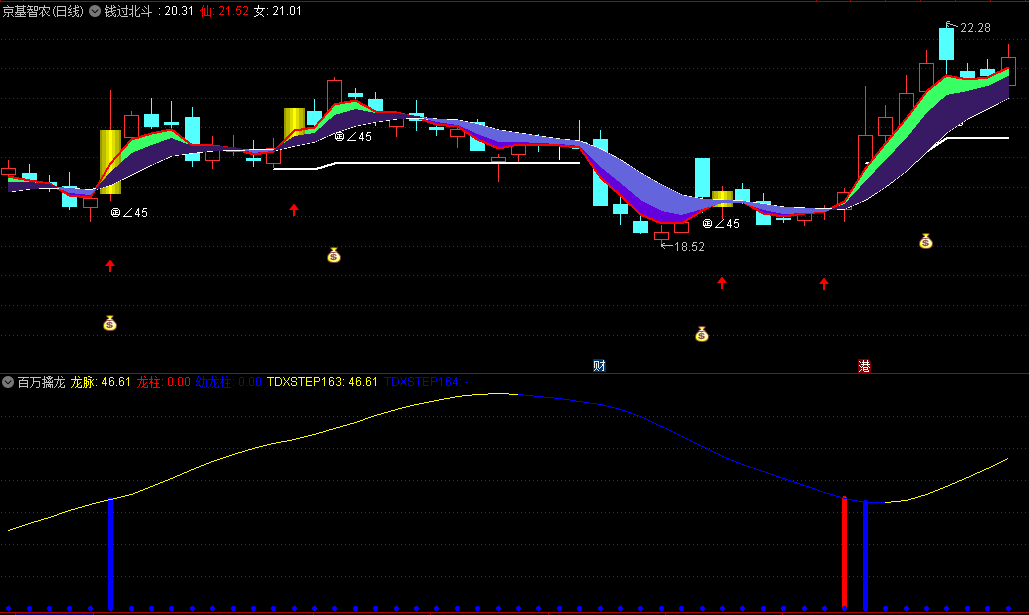Click the 财 info marker icon
Viewport: 1029px width, 615px height.
pyautogui.click(x=599, y=366)
